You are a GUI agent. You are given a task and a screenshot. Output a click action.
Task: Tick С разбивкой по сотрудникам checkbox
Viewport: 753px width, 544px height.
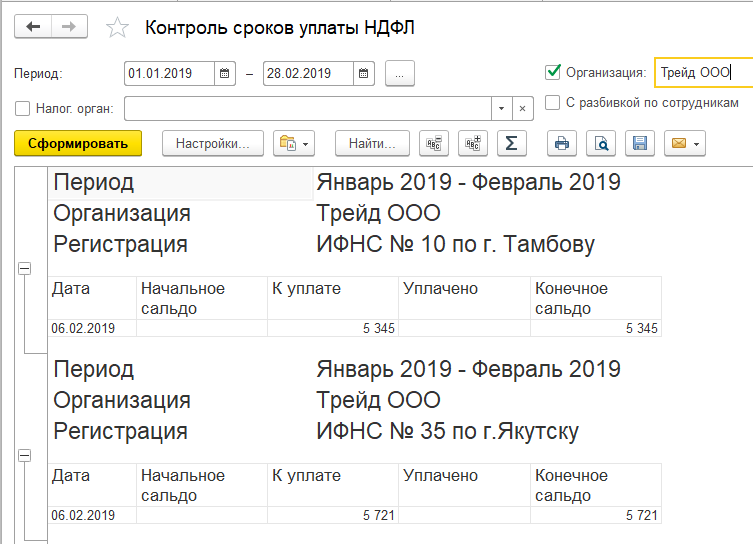point(552,102)
